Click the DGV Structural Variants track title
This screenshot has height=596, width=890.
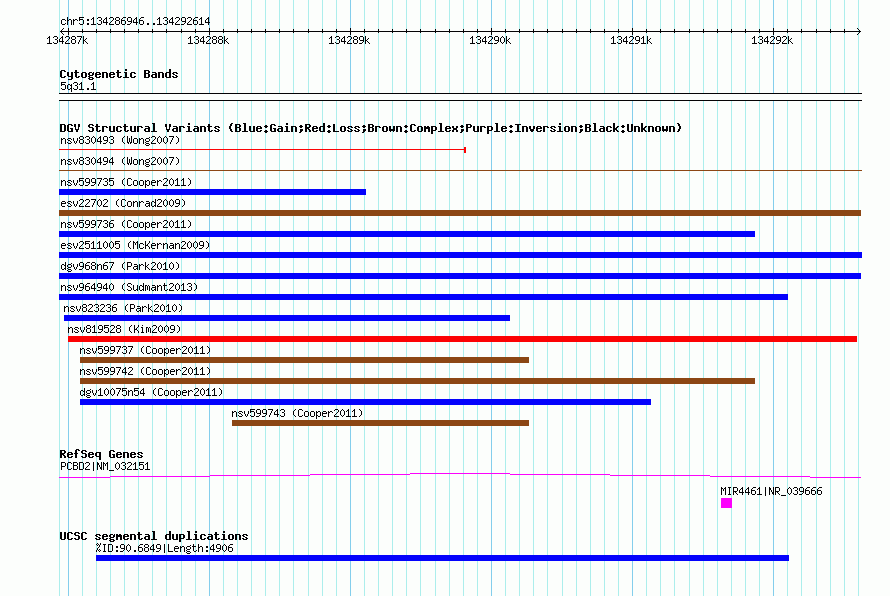click(370, 128)
